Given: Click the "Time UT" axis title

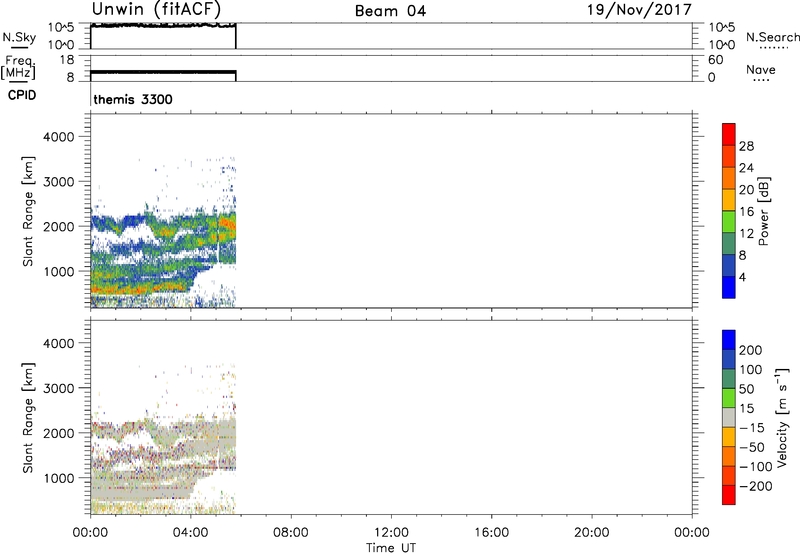Looking at the screenshot, I should coord(391,547).
